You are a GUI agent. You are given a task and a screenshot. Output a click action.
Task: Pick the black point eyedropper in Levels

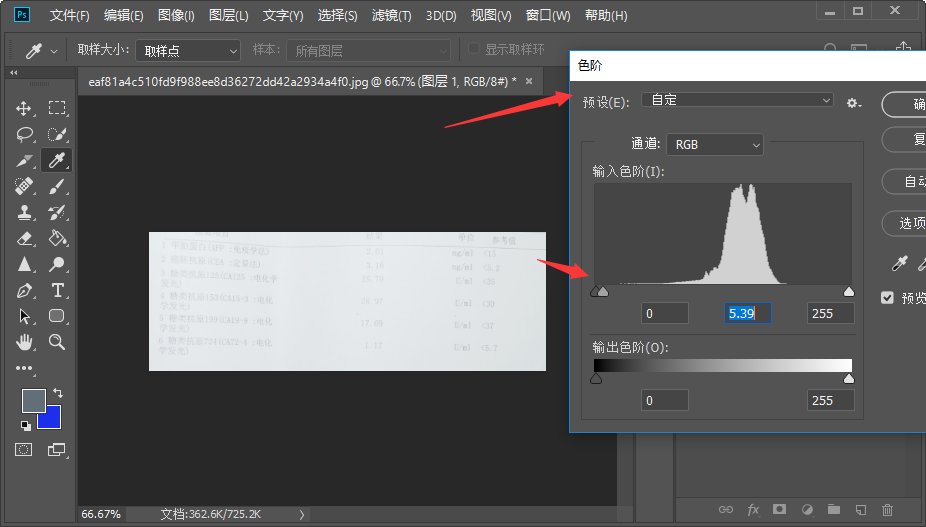(x=899, y=264)
